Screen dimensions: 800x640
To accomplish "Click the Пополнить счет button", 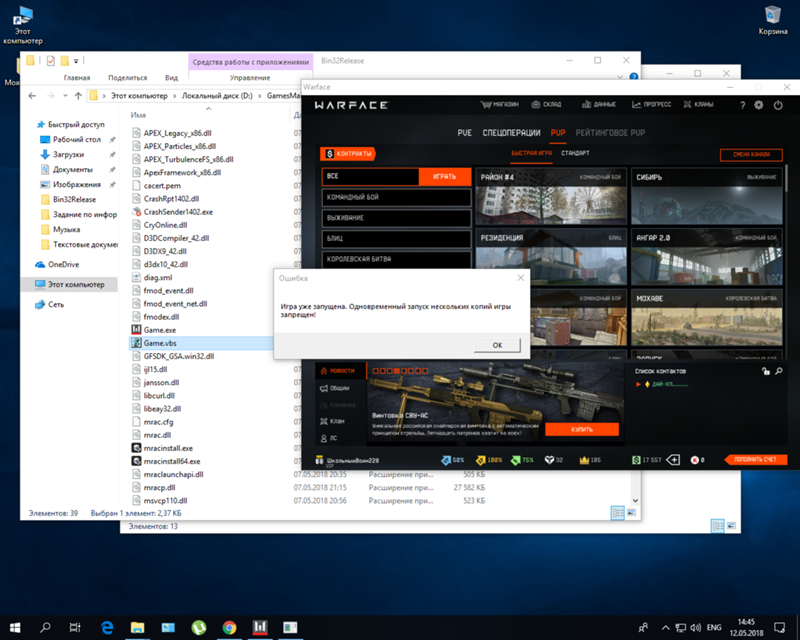I will (755, 460).
